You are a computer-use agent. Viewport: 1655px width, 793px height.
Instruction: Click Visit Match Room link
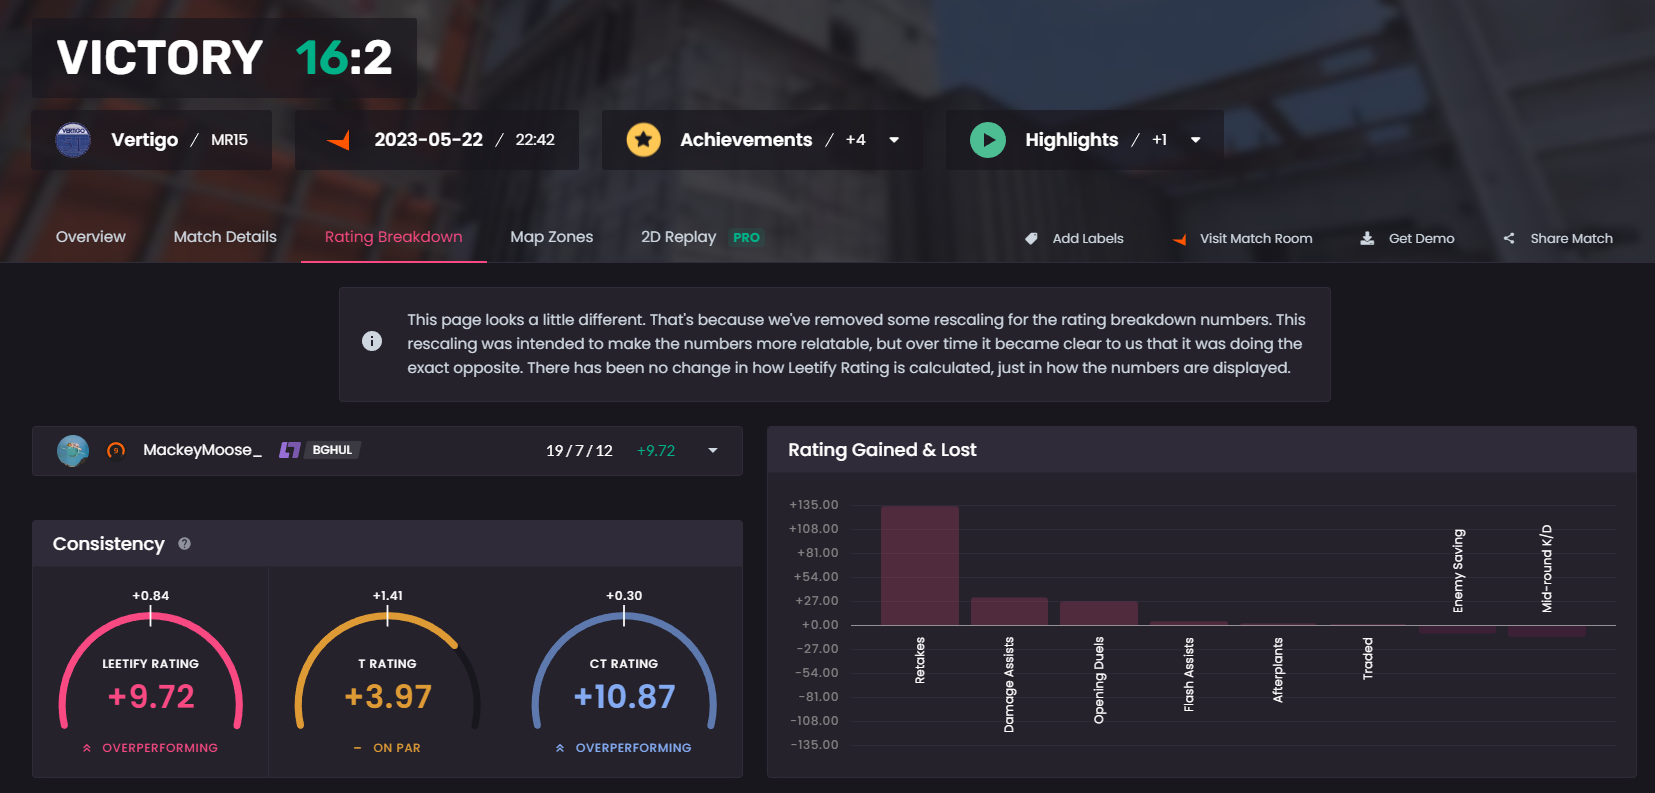[1243, 239]
